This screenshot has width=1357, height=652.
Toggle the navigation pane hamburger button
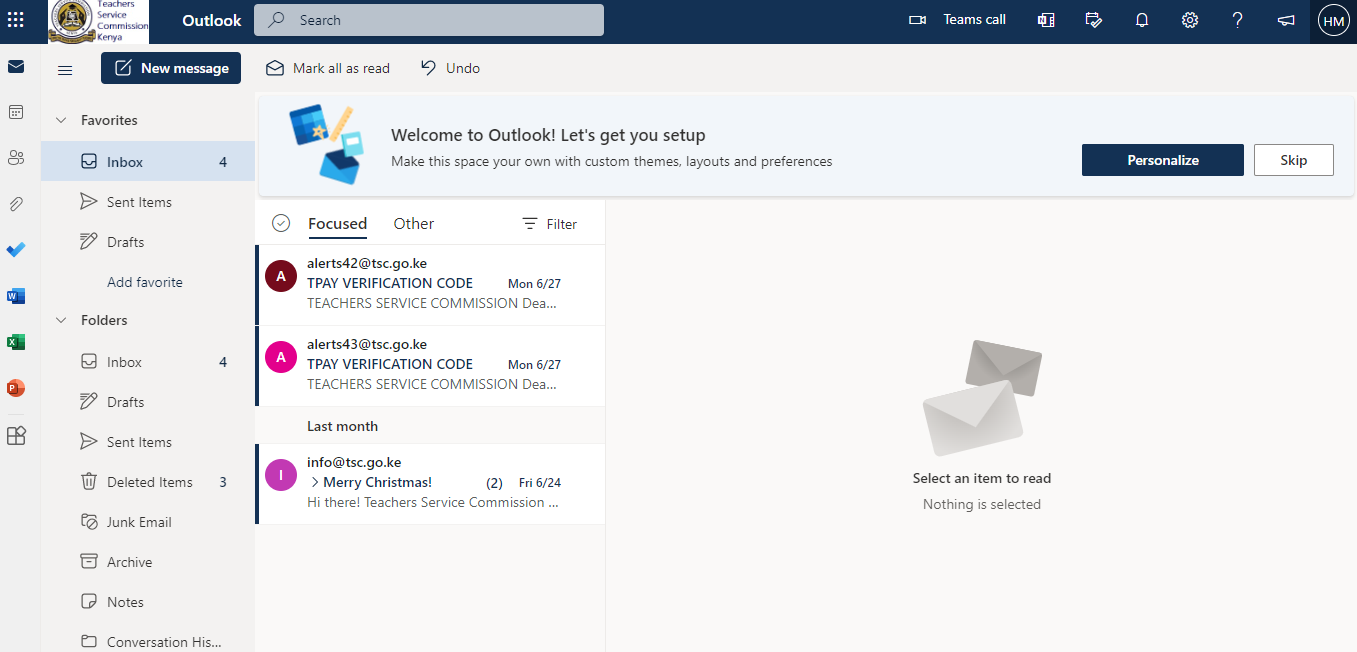pos(65,69)
